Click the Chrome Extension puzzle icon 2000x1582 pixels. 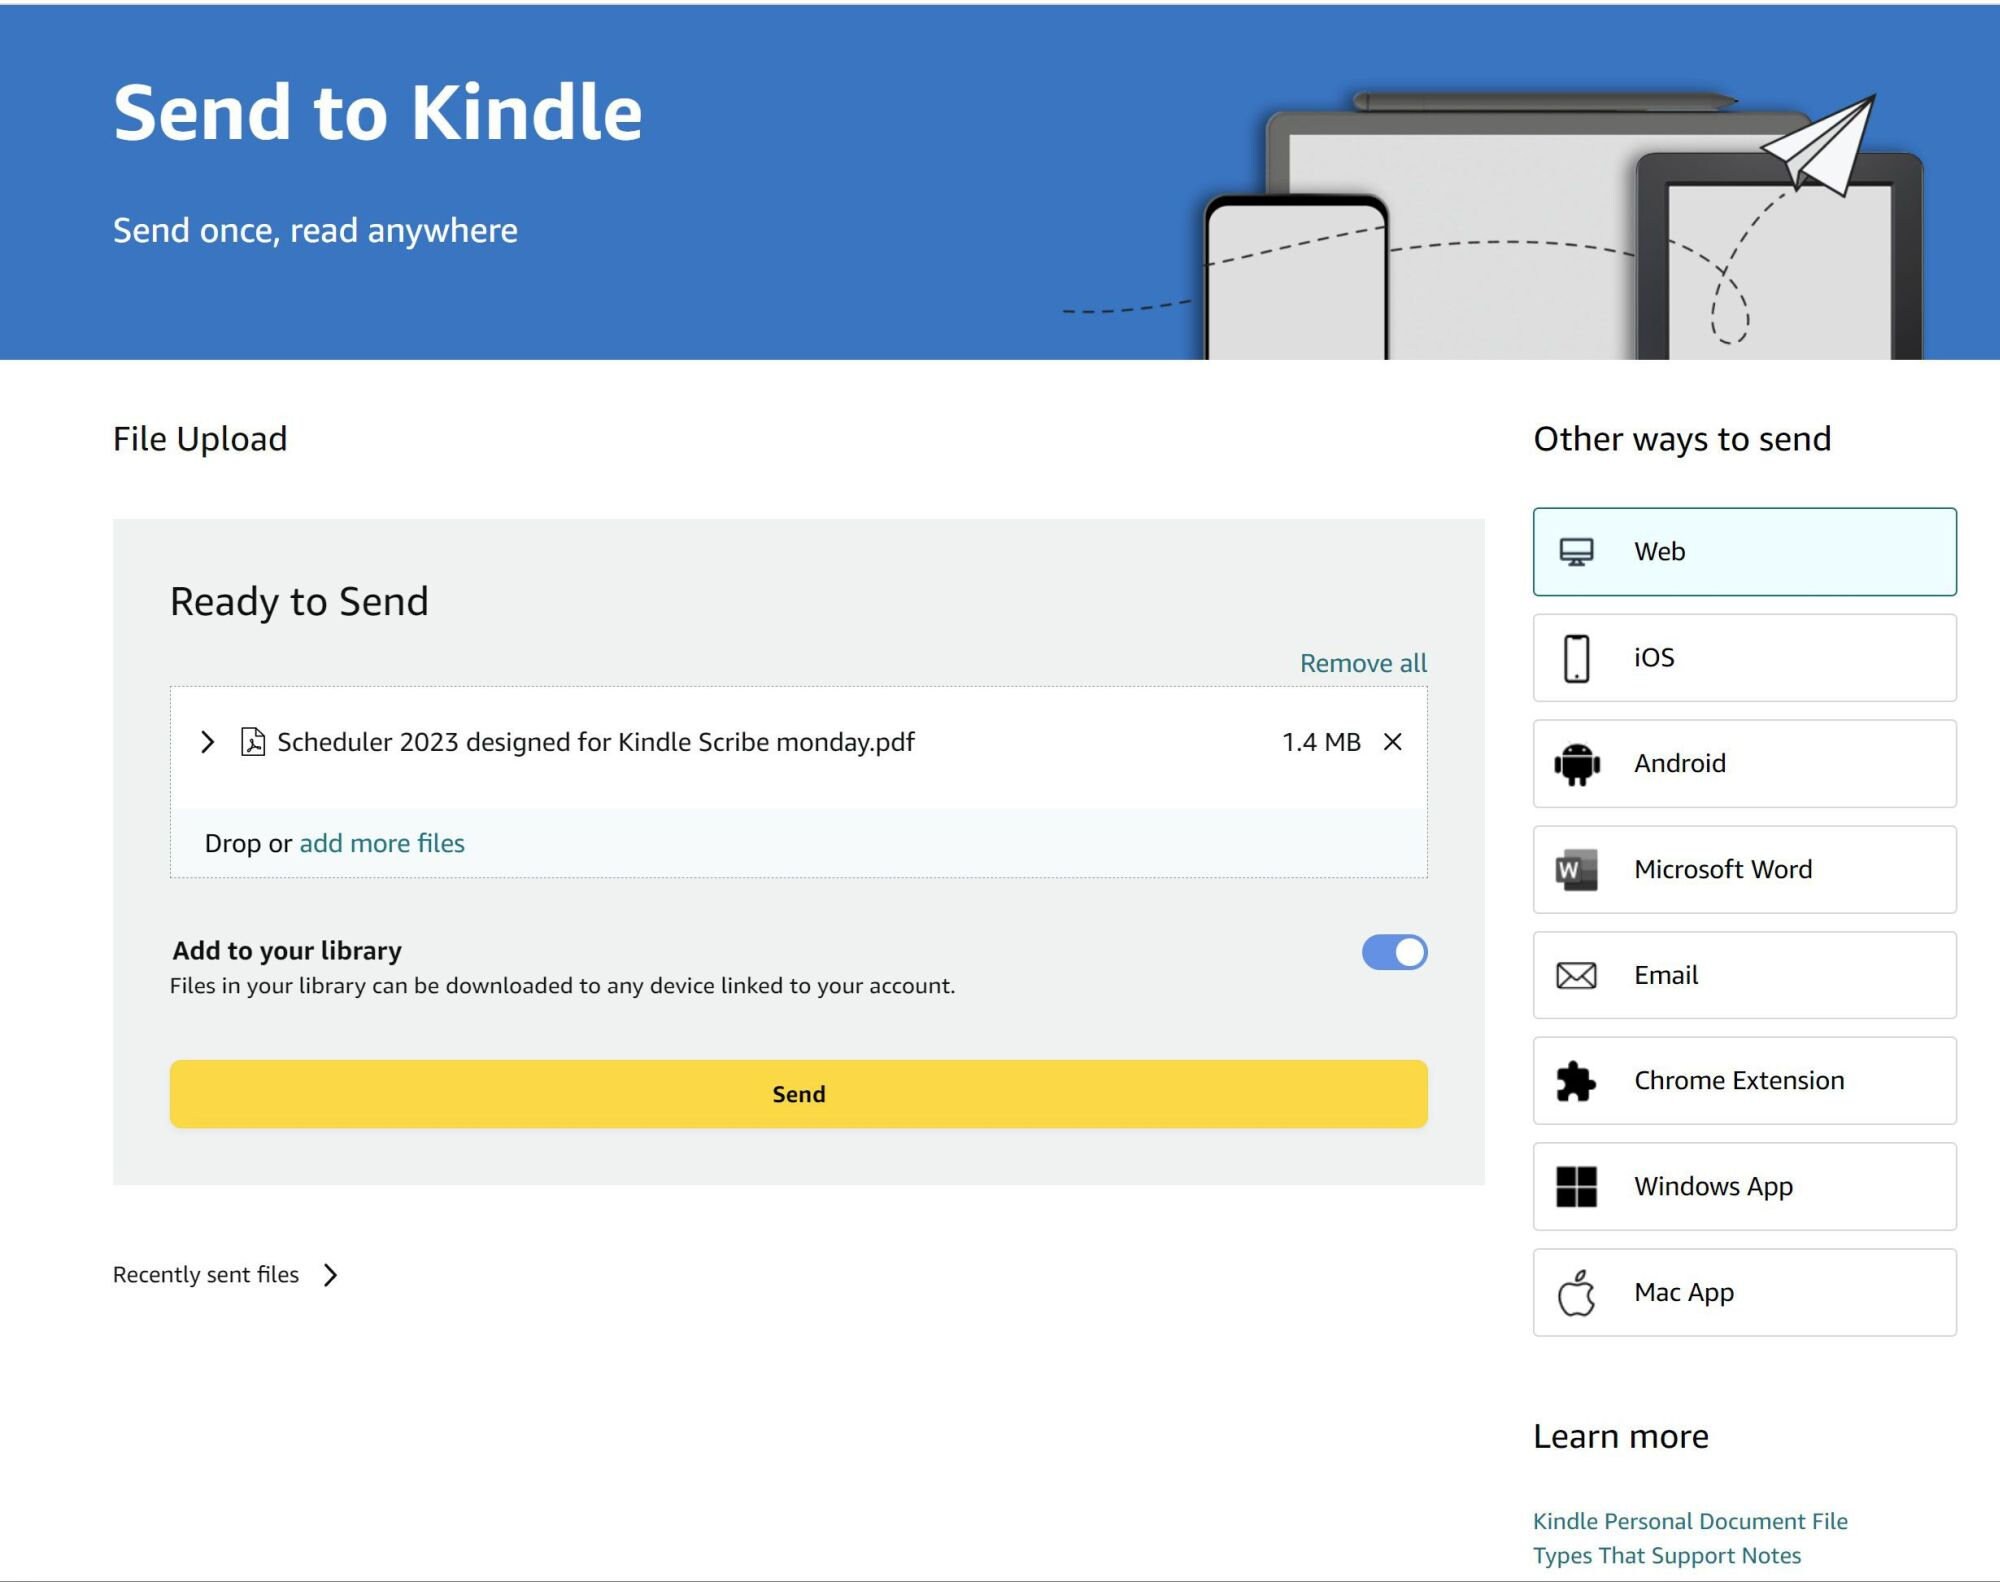click(1578, 1080)
